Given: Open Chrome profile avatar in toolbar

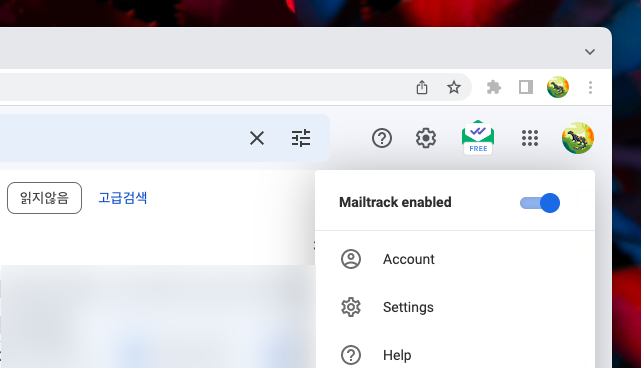Looking at the screenshot, I should click(x=558, y=87).
